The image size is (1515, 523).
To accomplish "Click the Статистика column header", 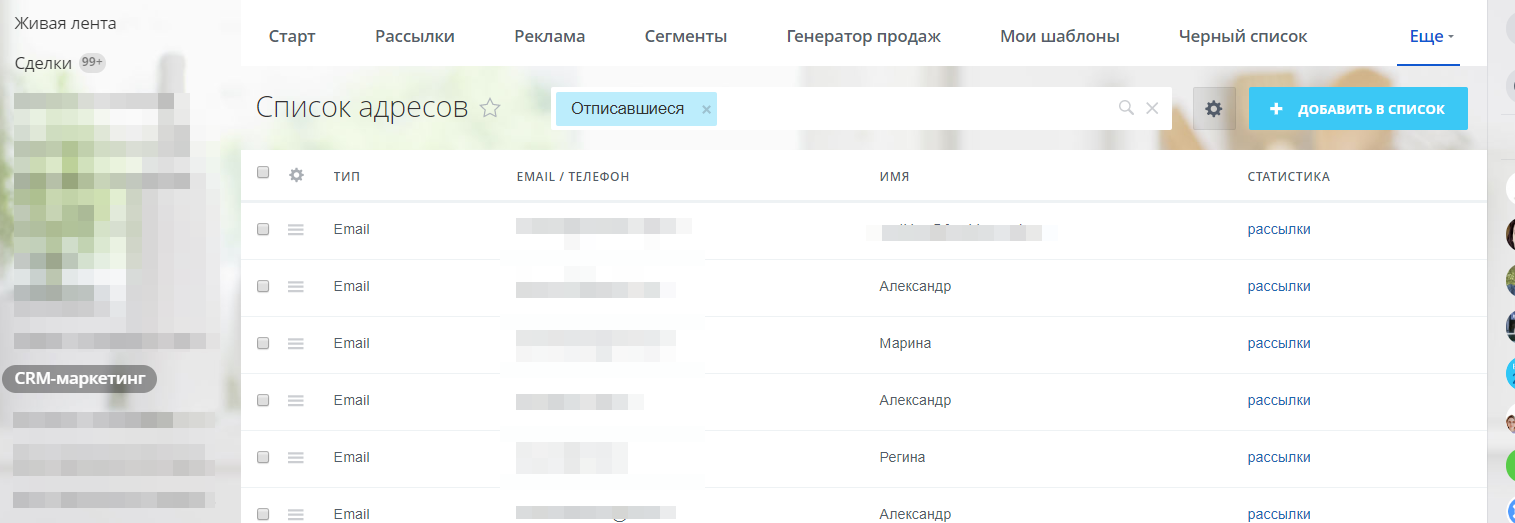I will 1289,176.
